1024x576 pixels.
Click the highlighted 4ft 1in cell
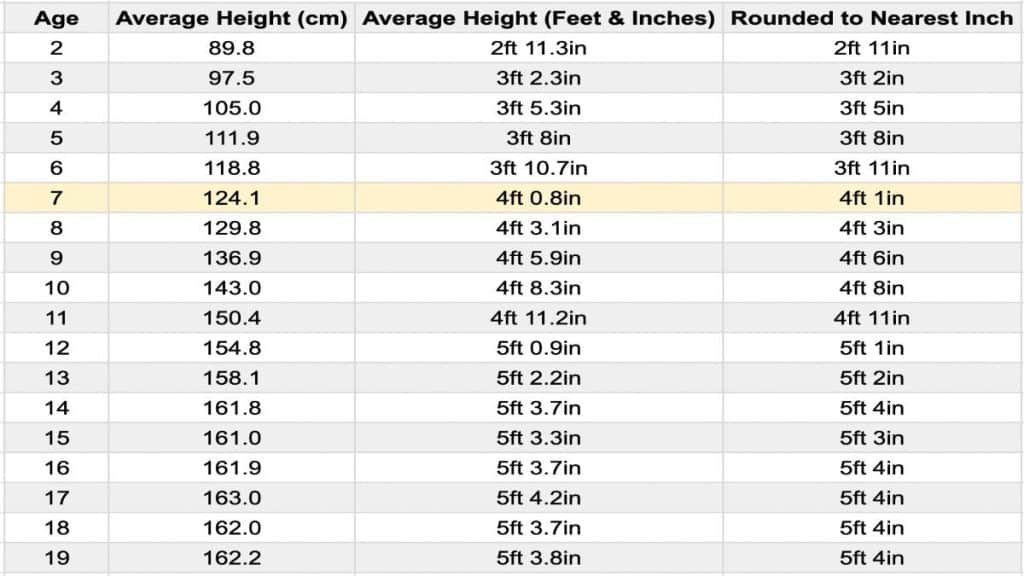click(871, 198)
